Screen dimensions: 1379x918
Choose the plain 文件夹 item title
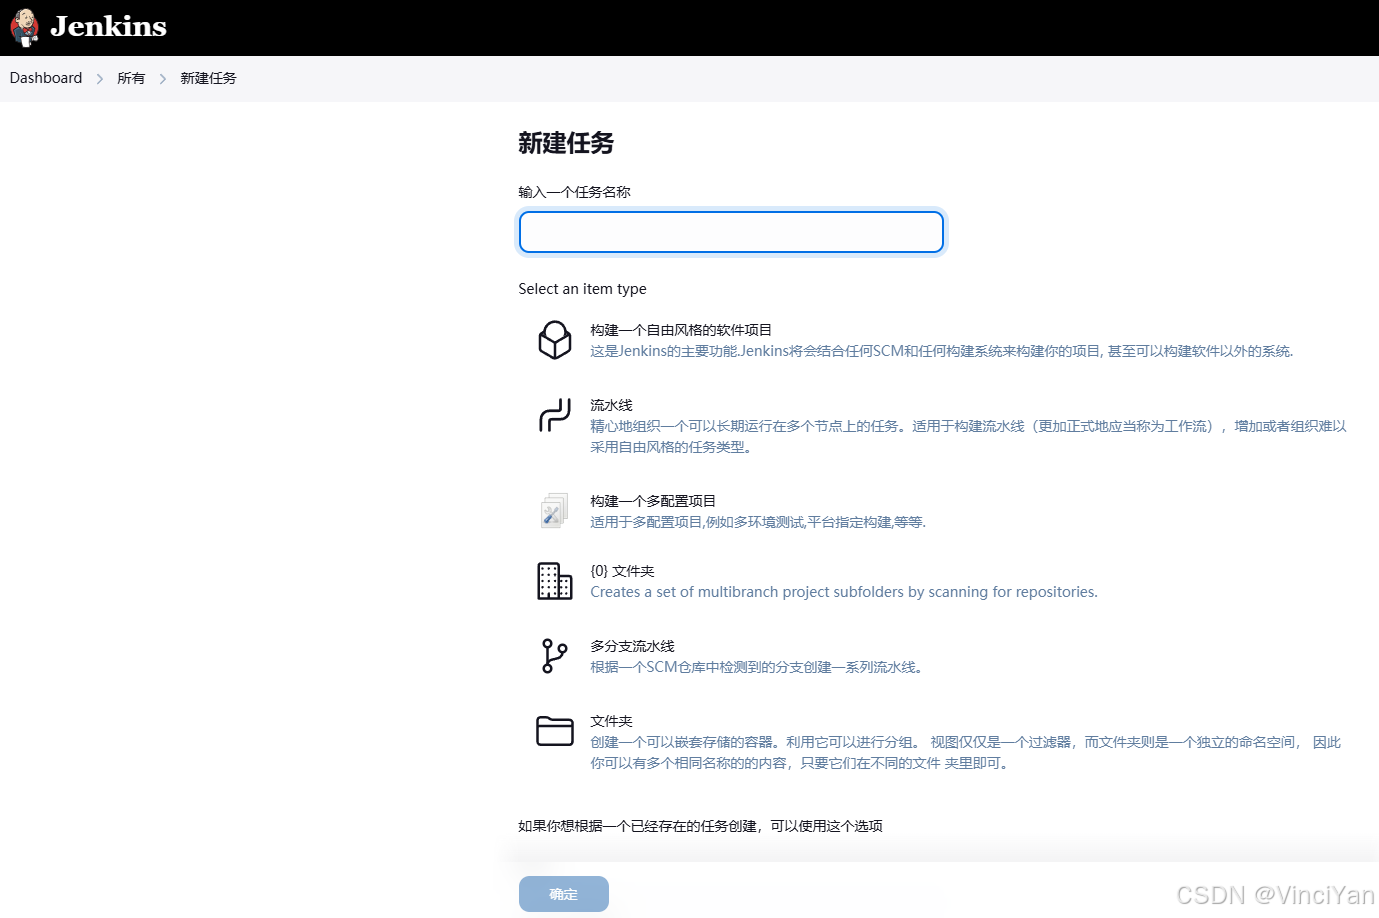(611, 721)
